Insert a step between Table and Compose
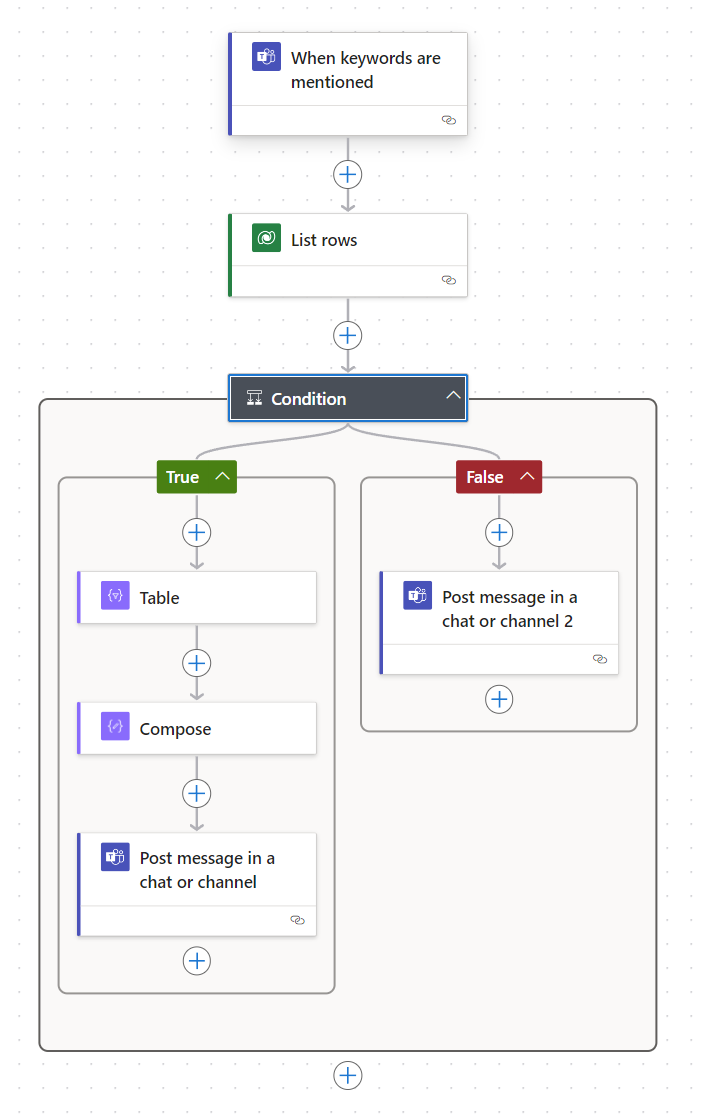The image size is (707, 1115). 196,662
